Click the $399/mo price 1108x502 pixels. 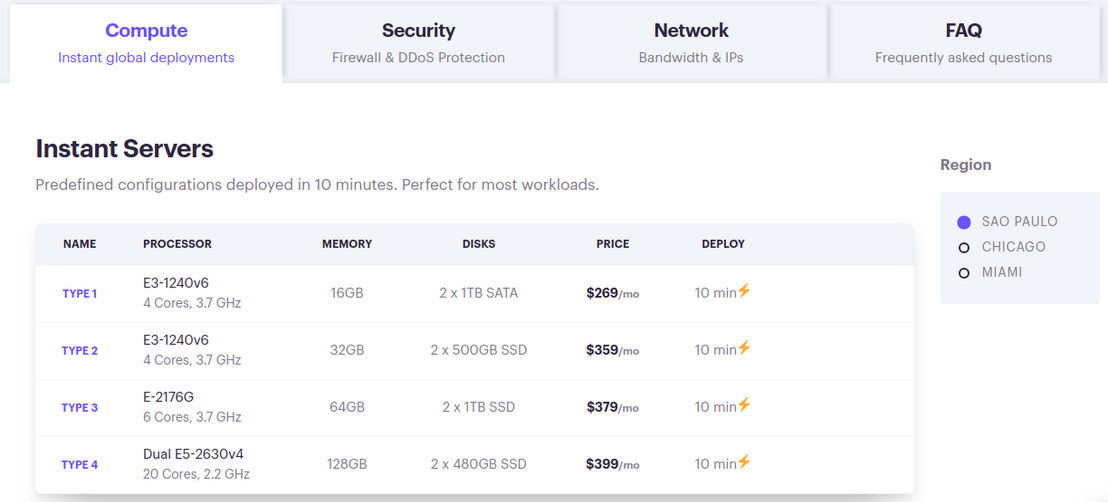click(x=613, y=465)
